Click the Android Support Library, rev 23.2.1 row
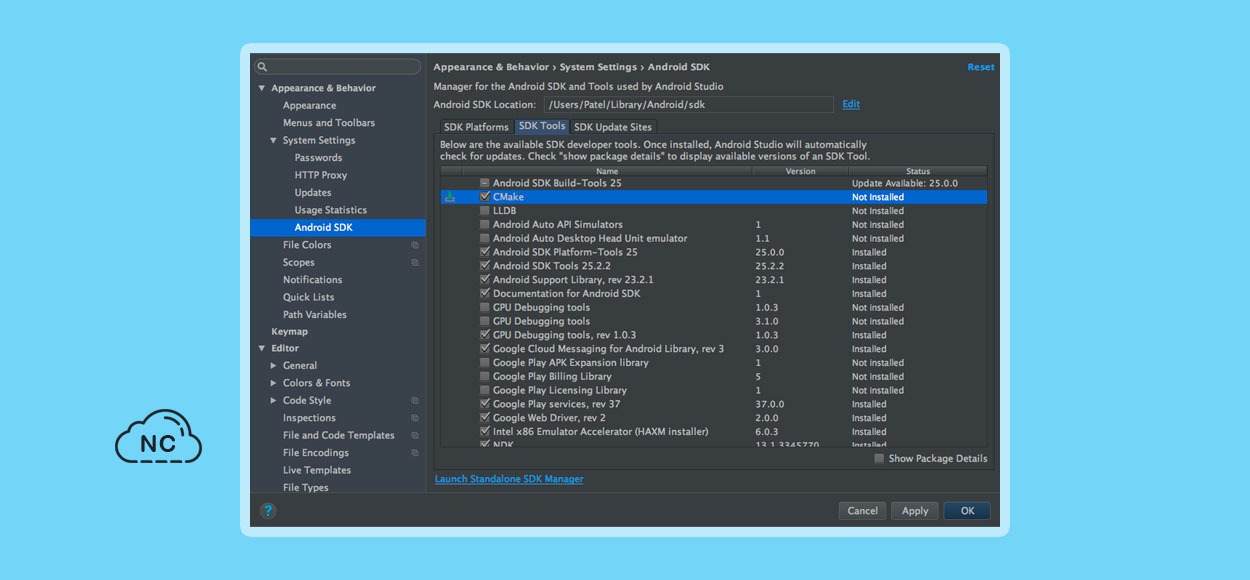 click(x=714, y=280)
